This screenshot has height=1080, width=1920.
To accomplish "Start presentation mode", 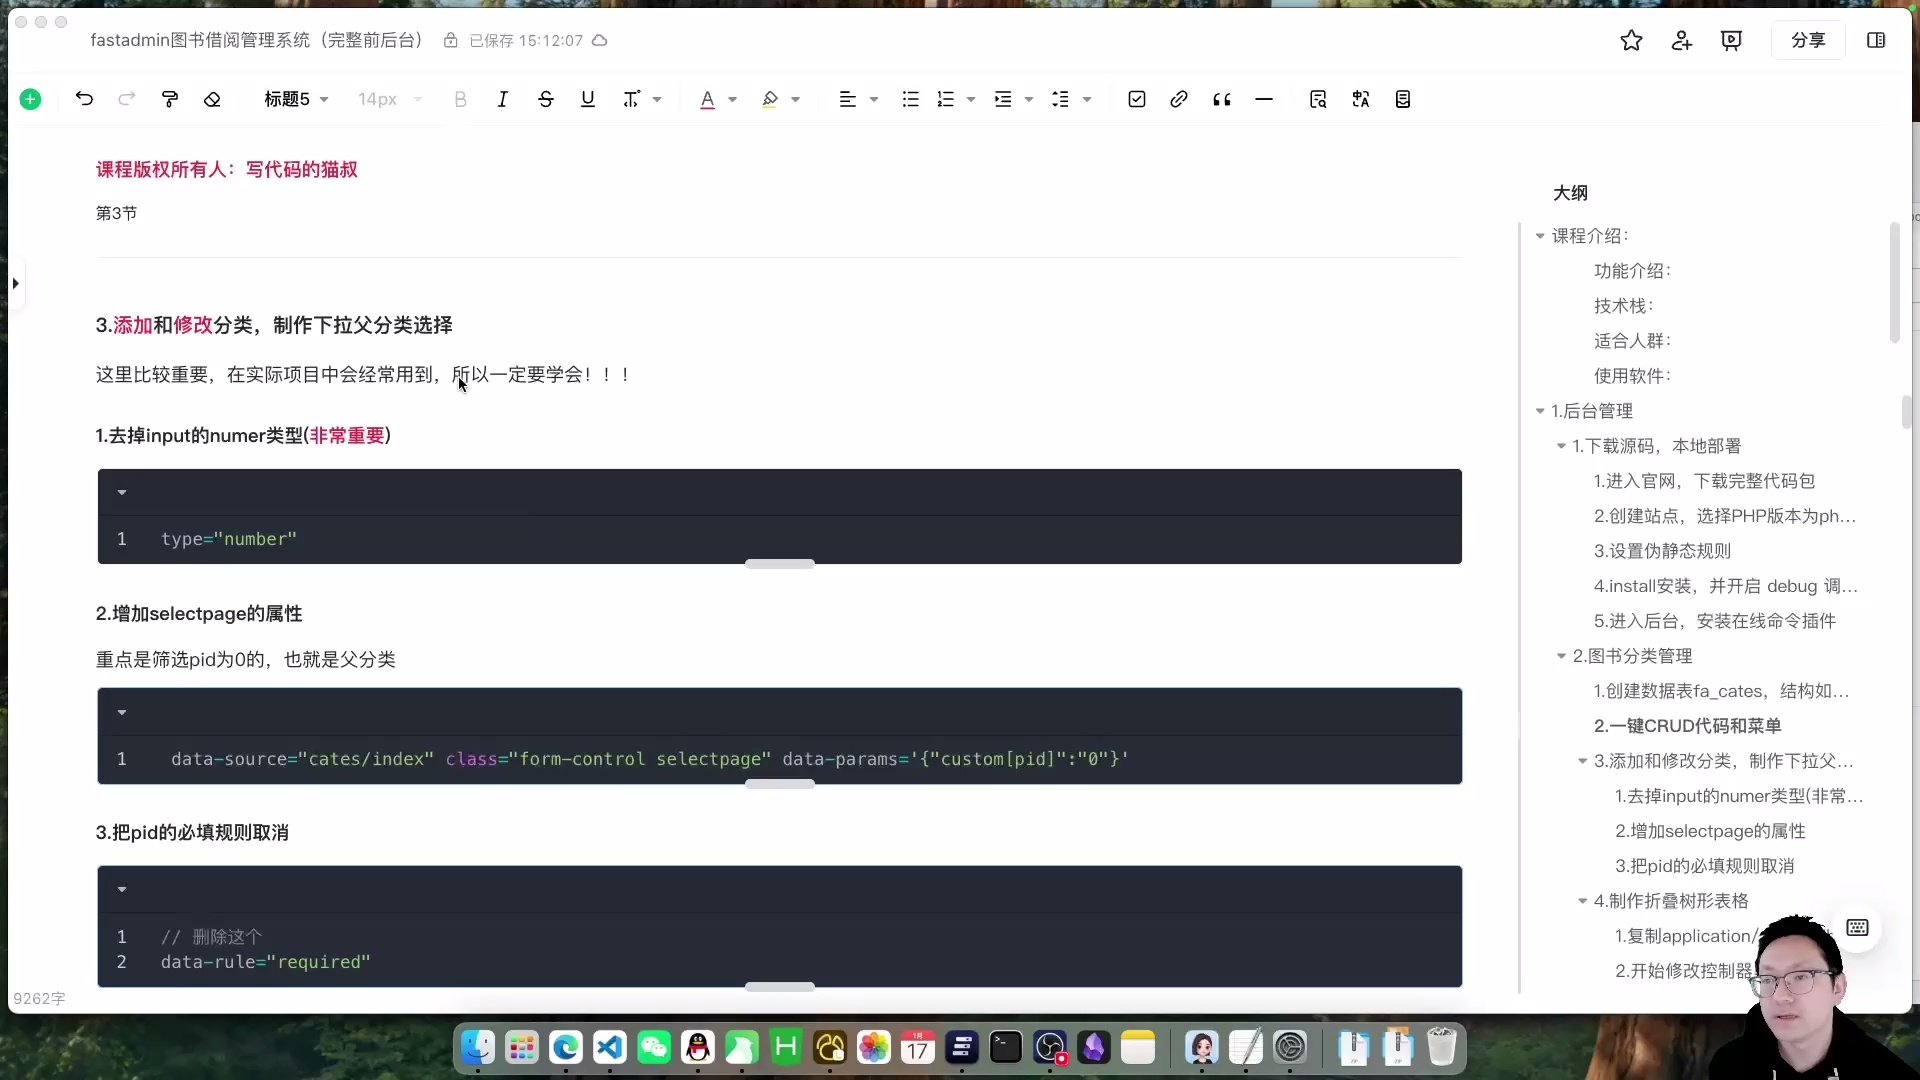I will click(x=1731, y=40).
